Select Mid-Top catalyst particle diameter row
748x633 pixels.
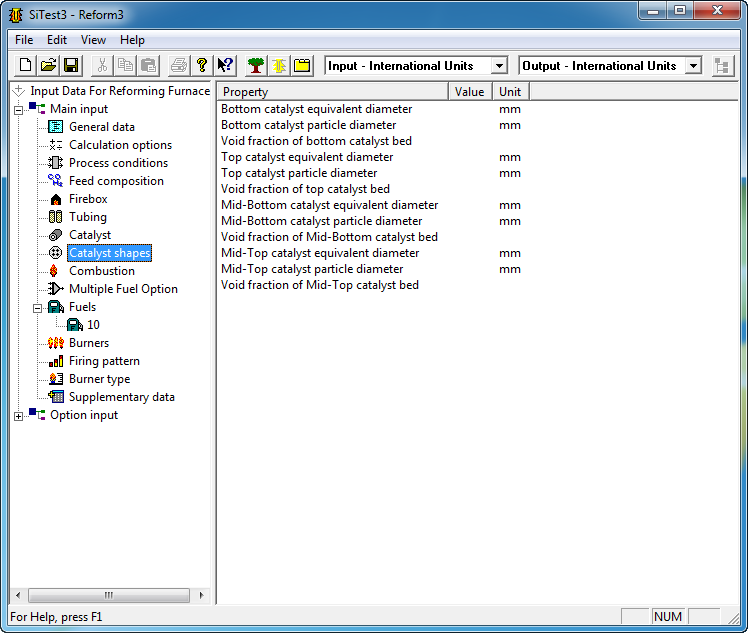point(312,269)
